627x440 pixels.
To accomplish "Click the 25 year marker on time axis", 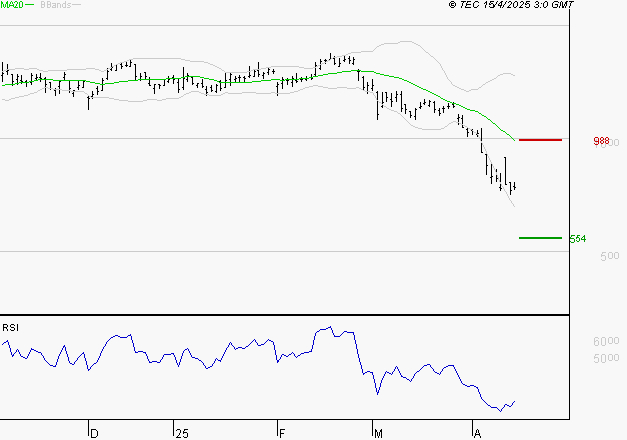I will (x=182, y=434).
